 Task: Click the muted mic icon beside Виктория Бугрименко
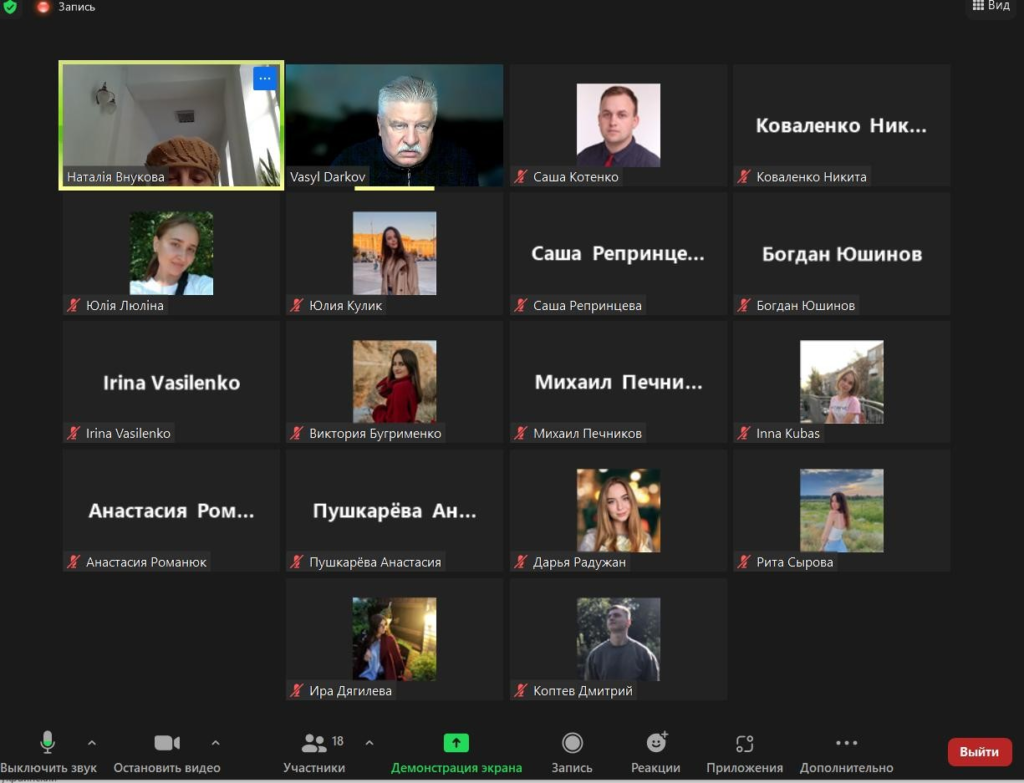coord(296,433)
